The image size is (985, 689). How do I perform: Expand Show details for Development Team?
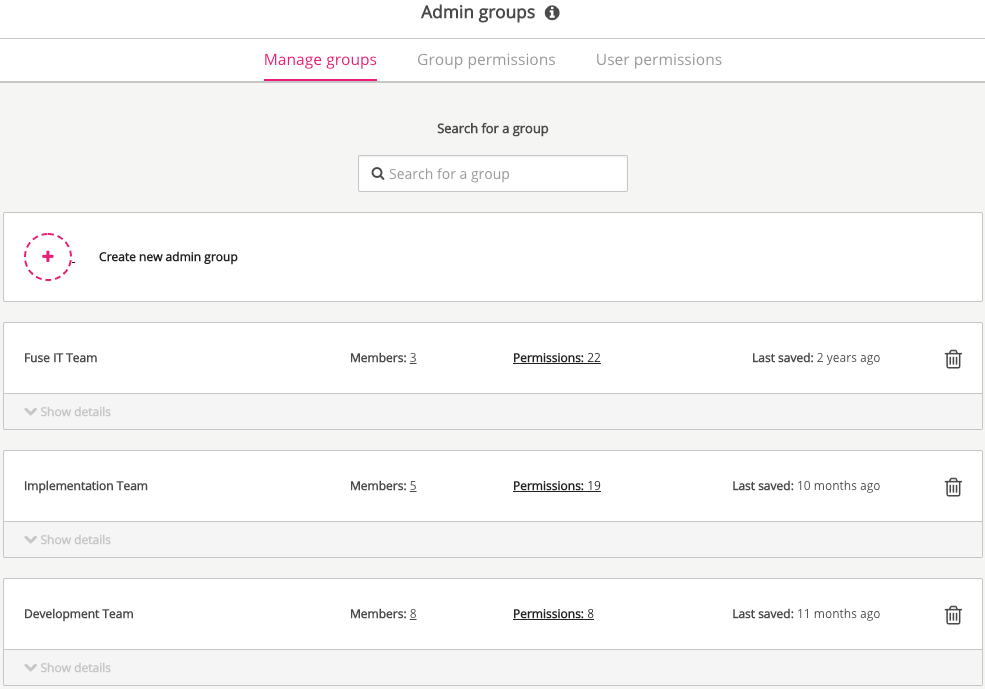click(x=68, y=668)
